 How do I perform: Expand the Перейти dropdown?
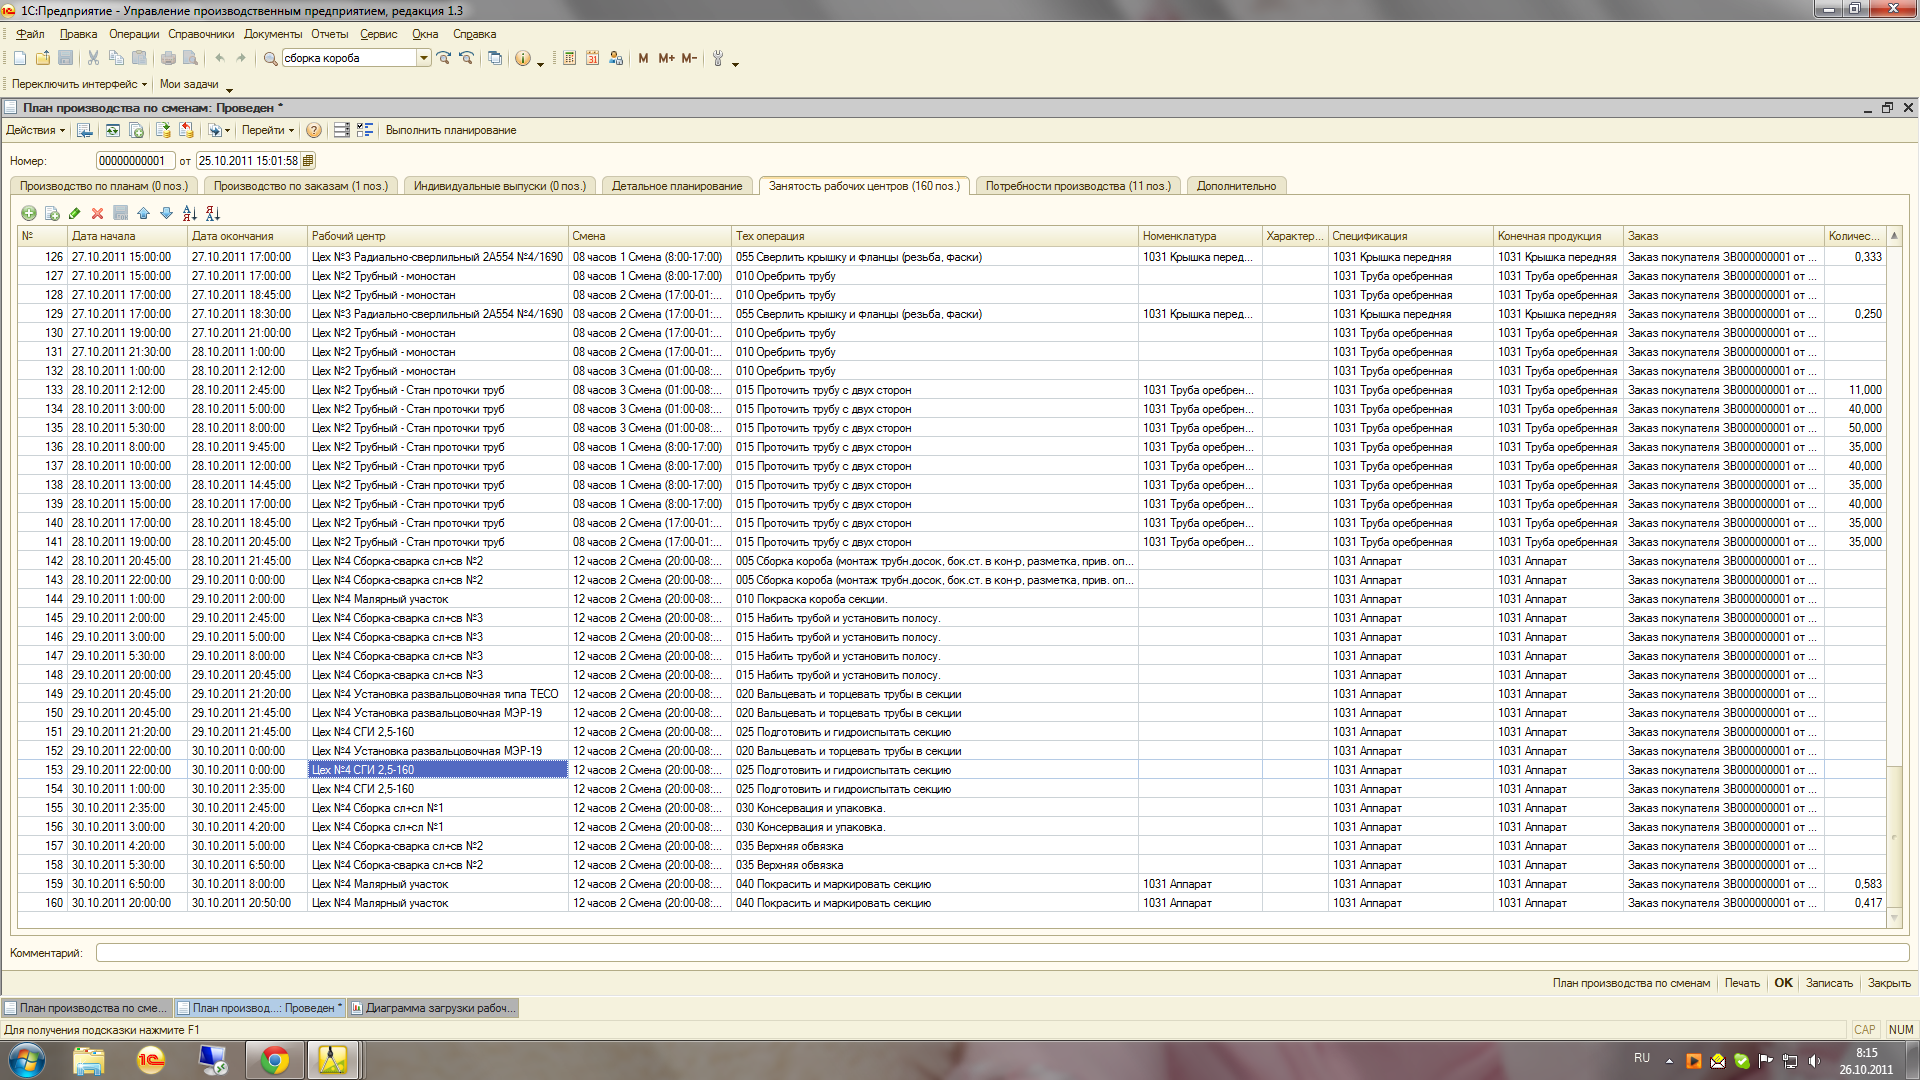268,130
